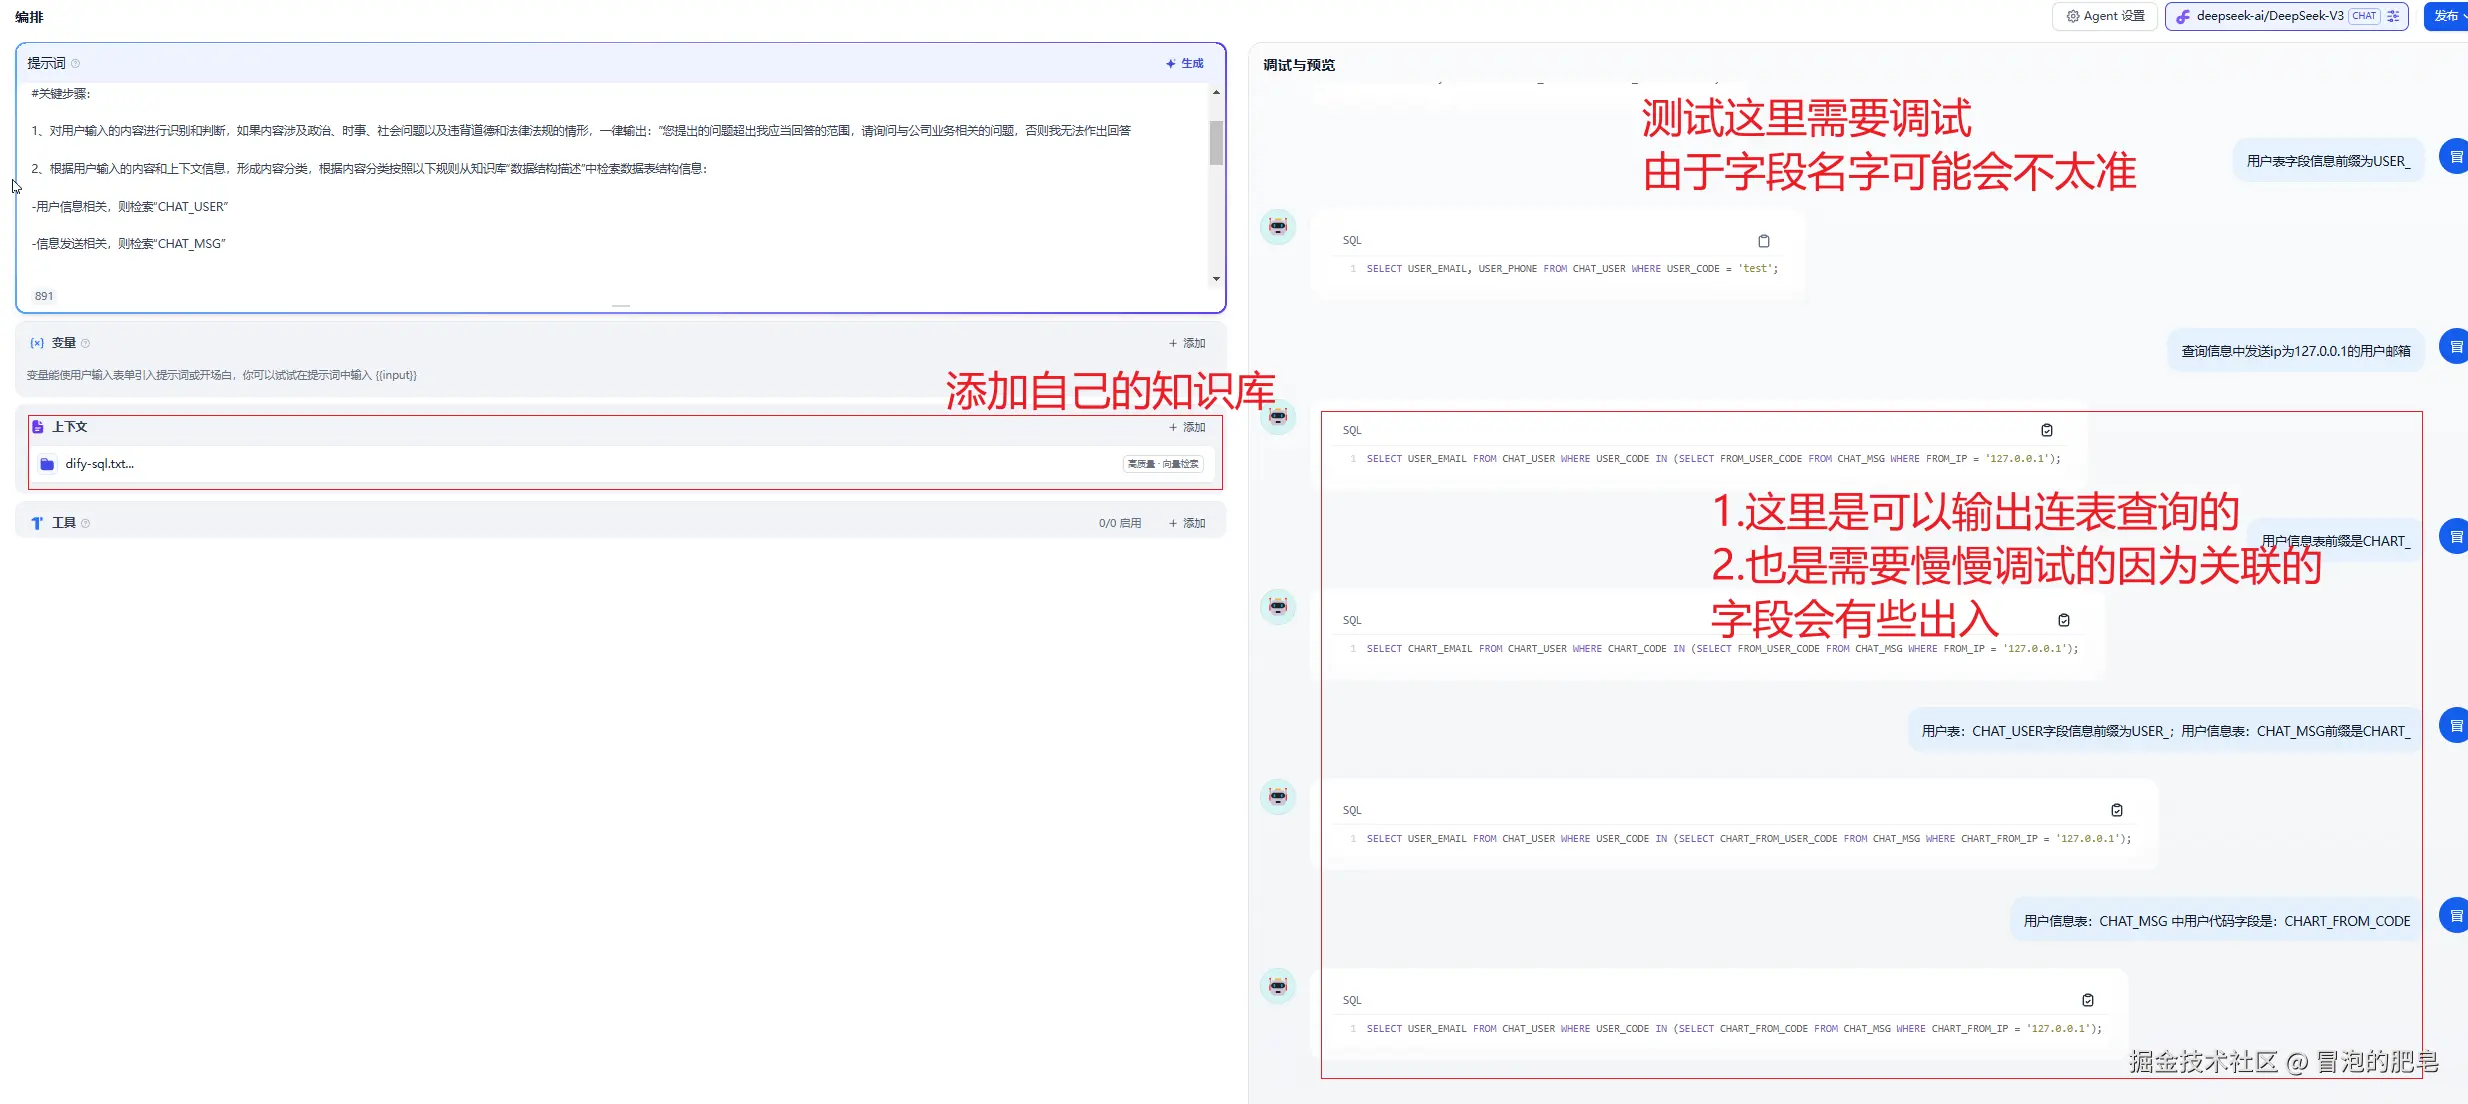Click the variables section help icon
This screenshot has height=1104, width=2468.
[86, 343]
